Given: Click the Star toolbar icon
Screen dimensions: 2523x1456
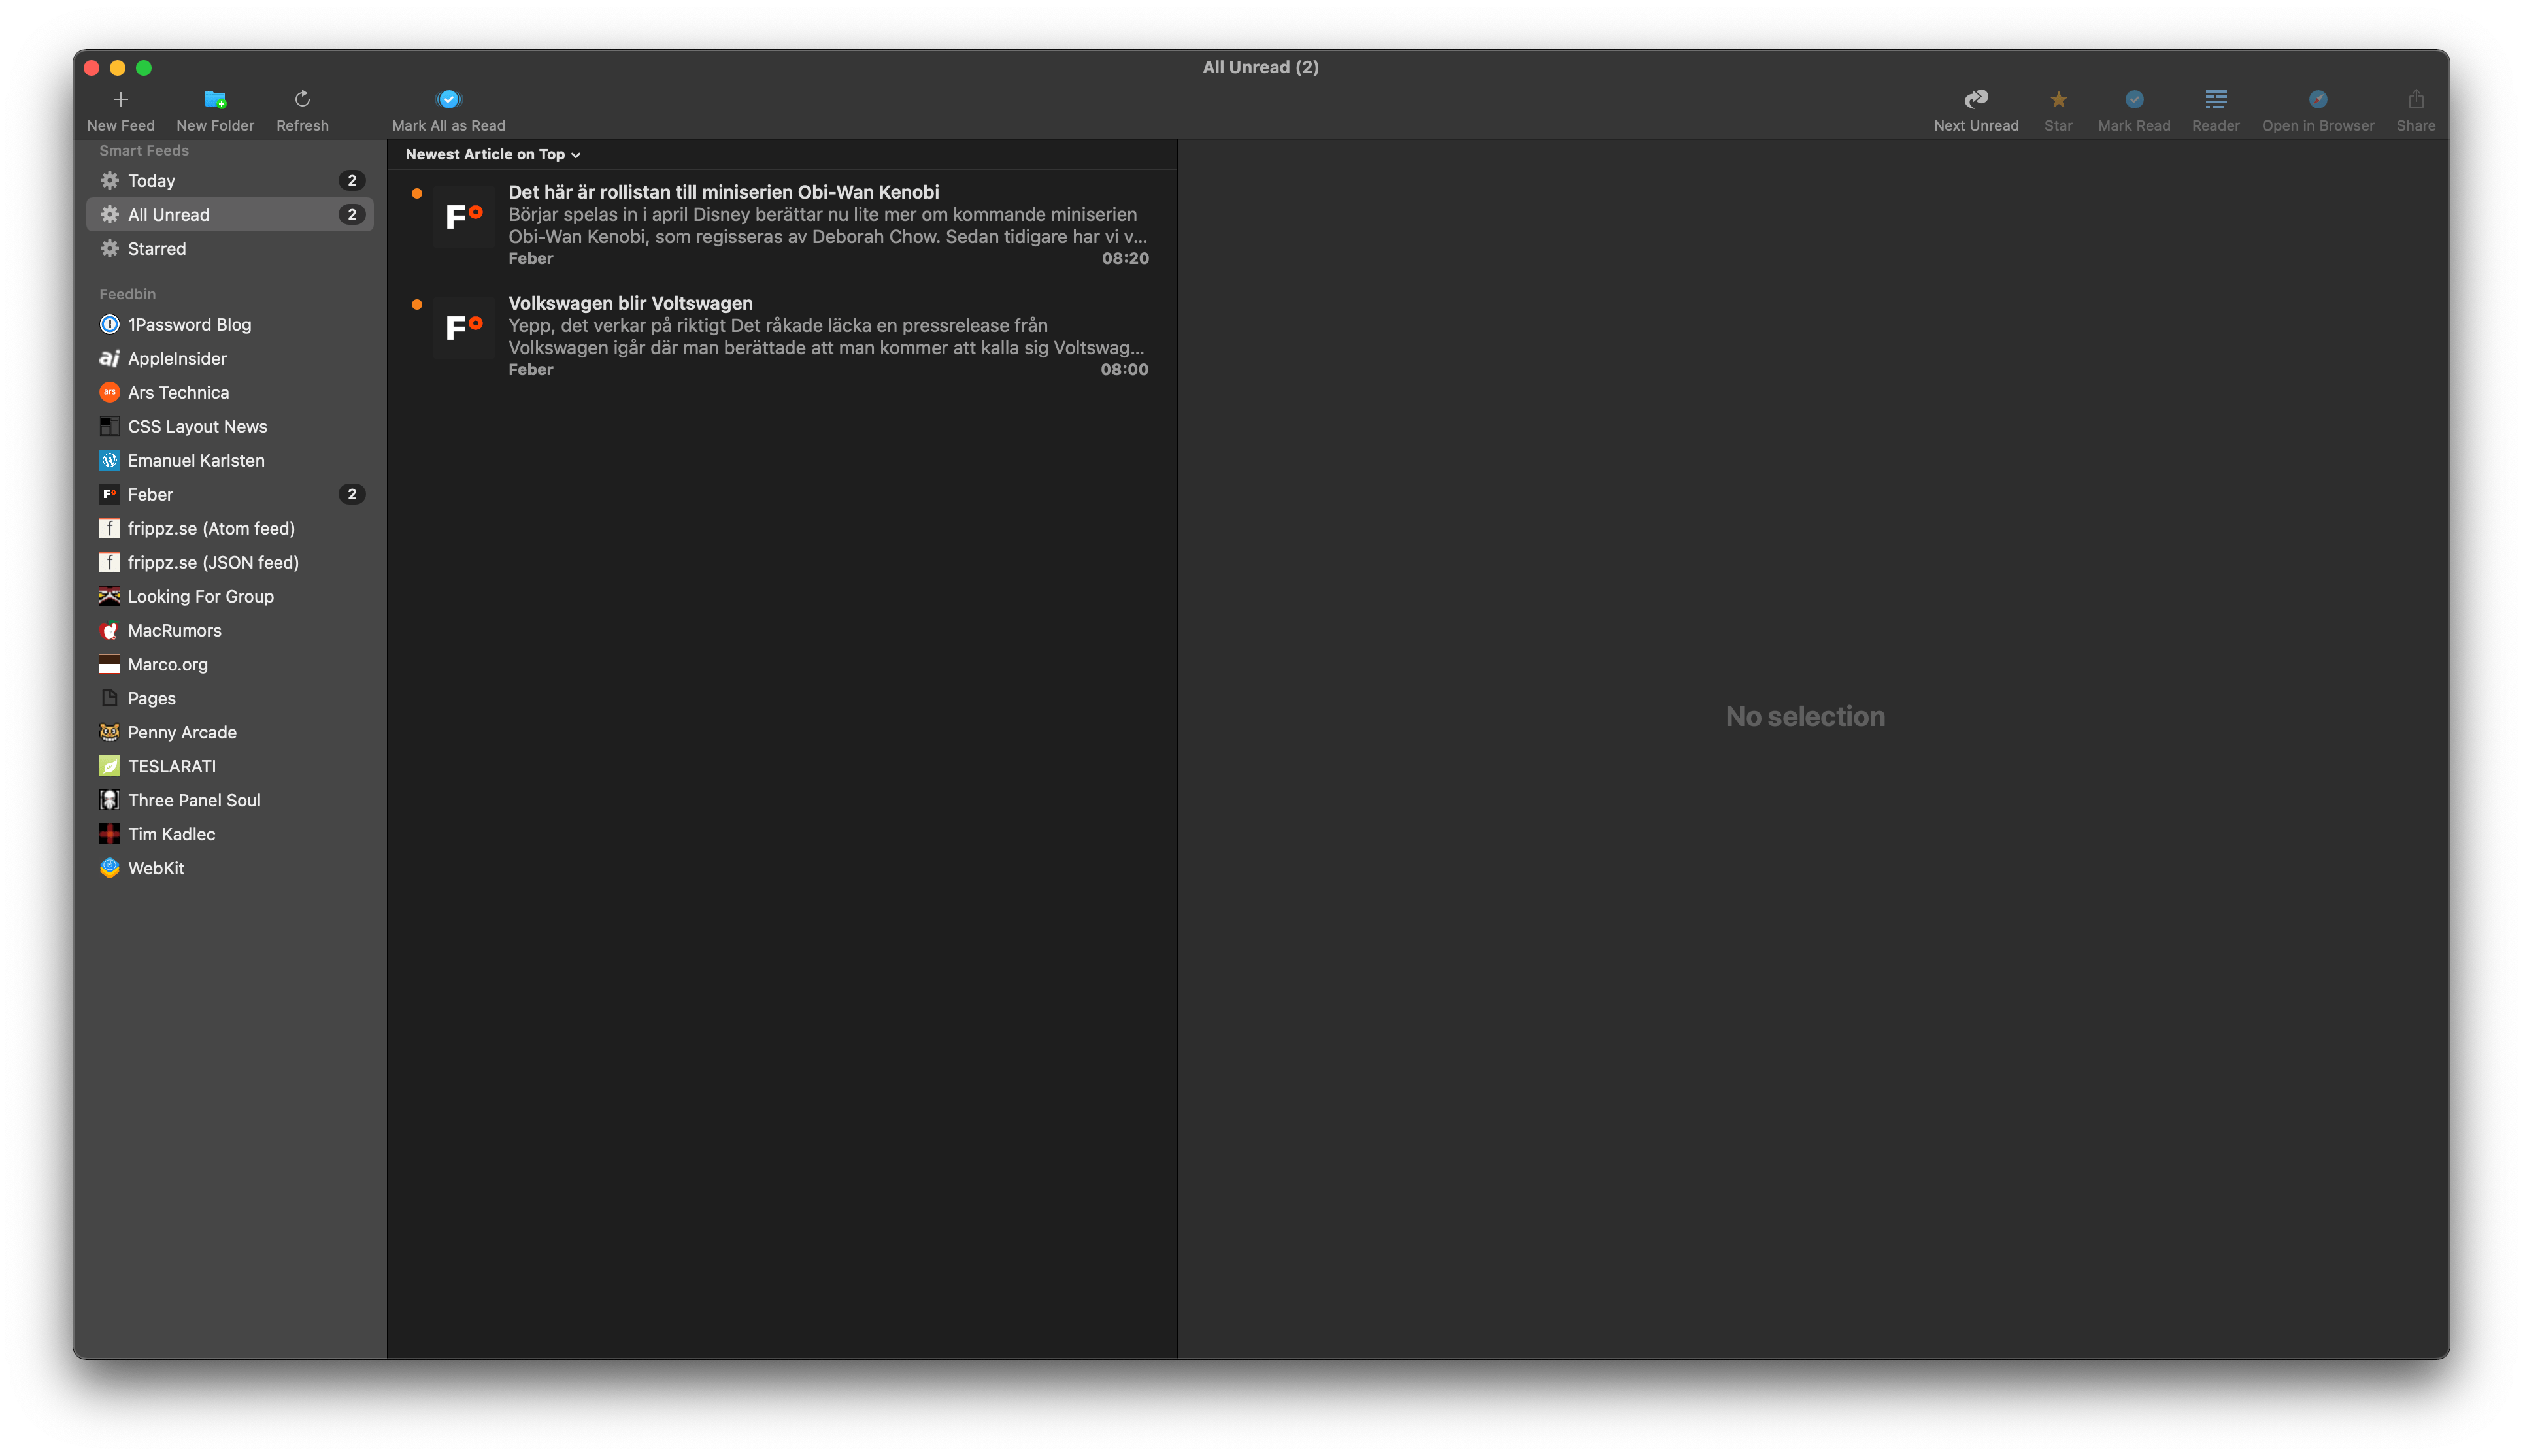Looking at the screenshot, I should click(2057, 99).
